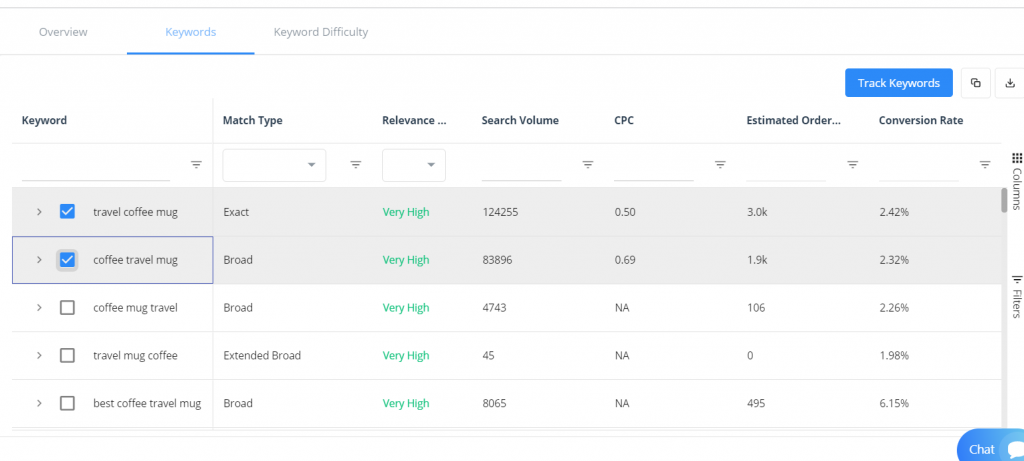
Task: Click the copy keywords icon
Action: click(x=976, y=83)
